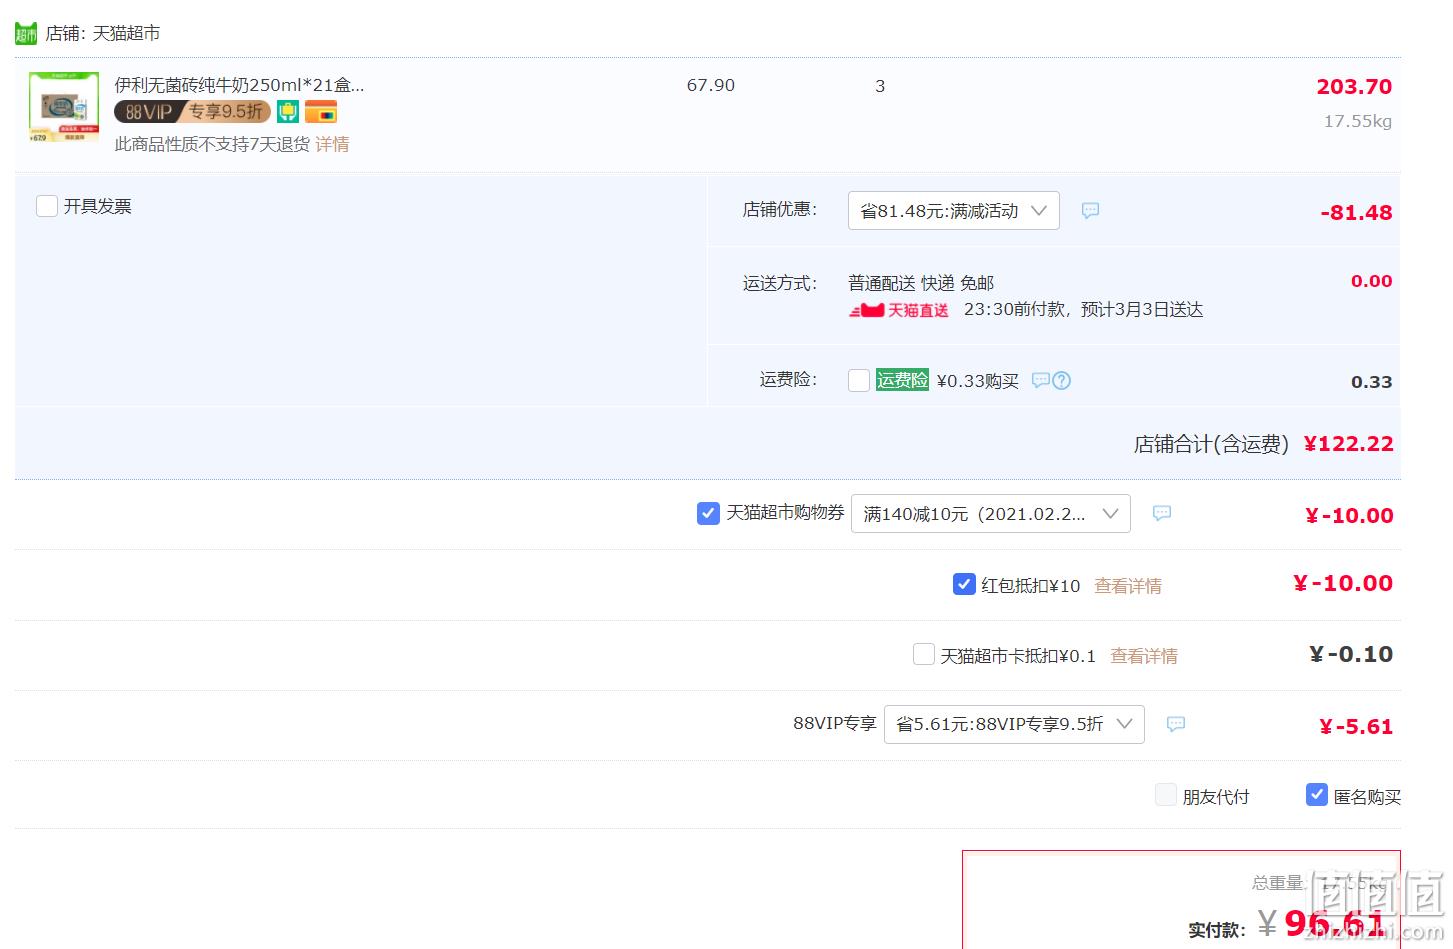1453x949 pixels.
Task: Expand the 省5.61元:88VIP专享9.5折 dropdown
Action: pyautogui.click(x=1014, y=724)
